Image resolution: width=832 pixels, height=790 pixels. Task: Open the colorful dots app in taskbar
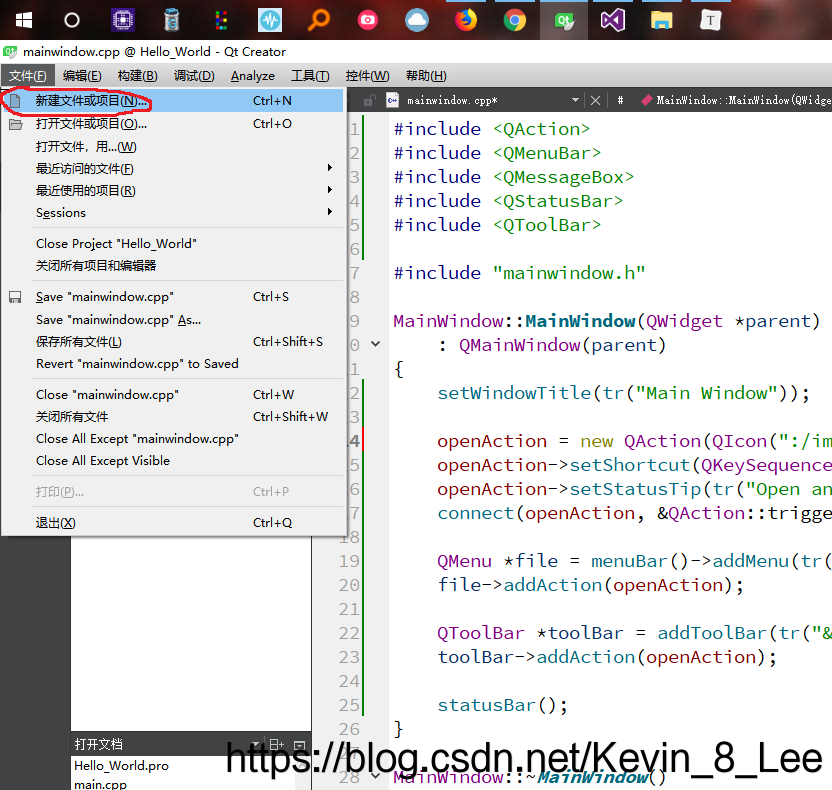tap(221, 21)
